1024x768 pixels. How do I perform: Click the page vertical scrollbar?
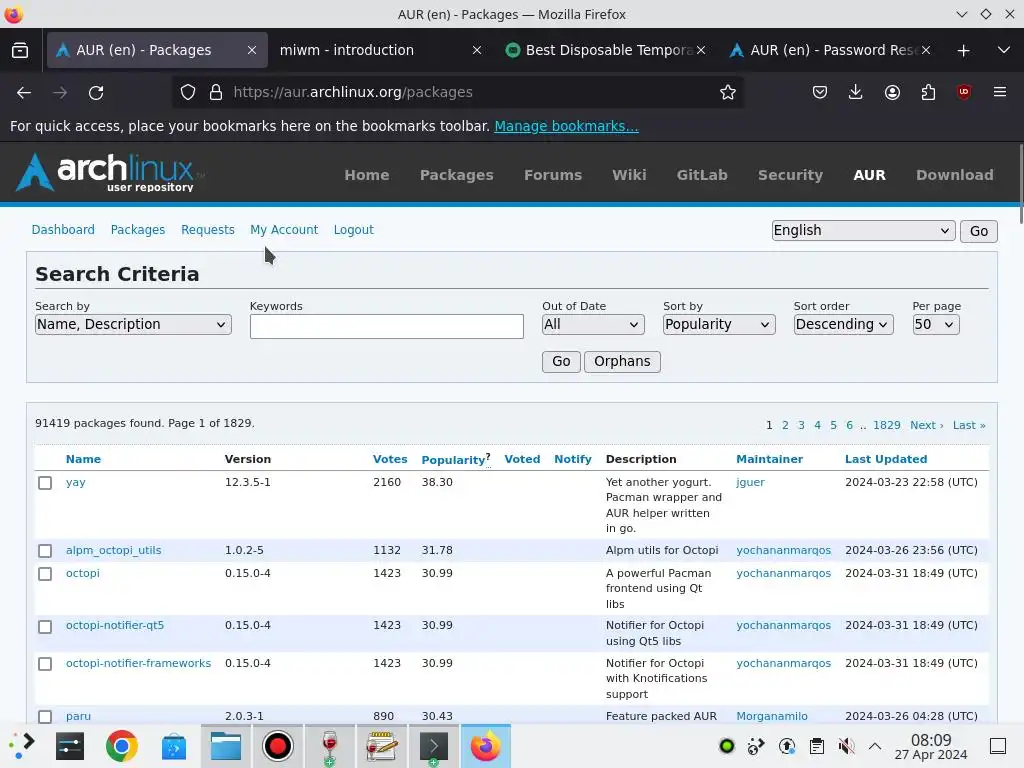pos(1020,184)
